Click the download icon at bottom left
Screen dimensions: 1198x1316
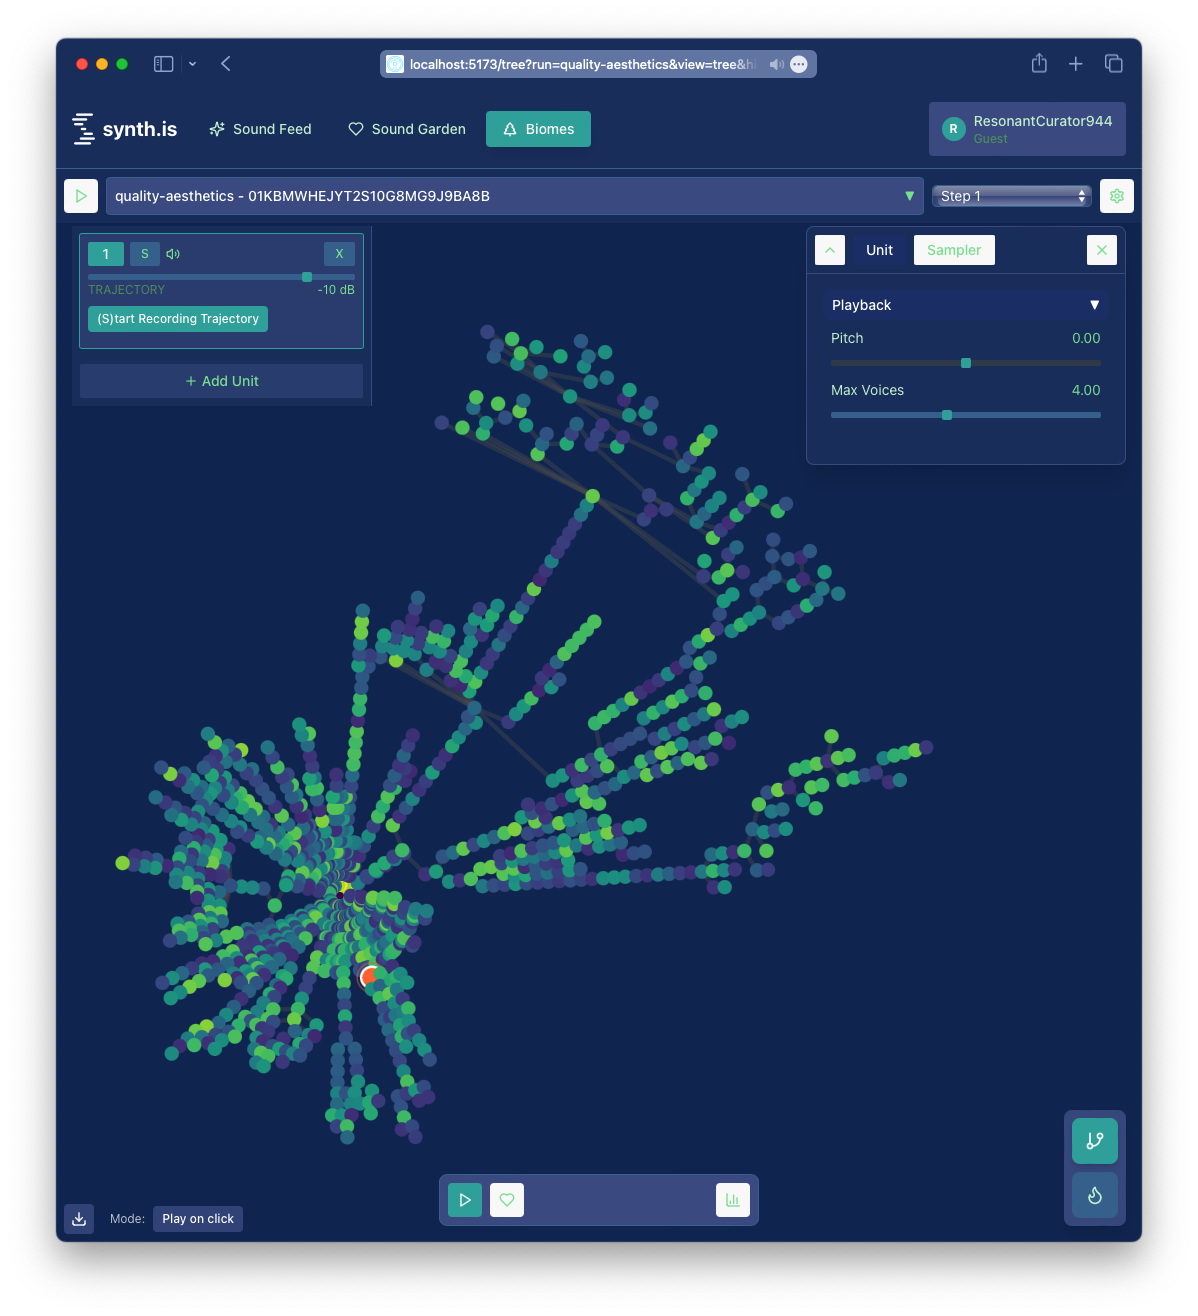79,1219
